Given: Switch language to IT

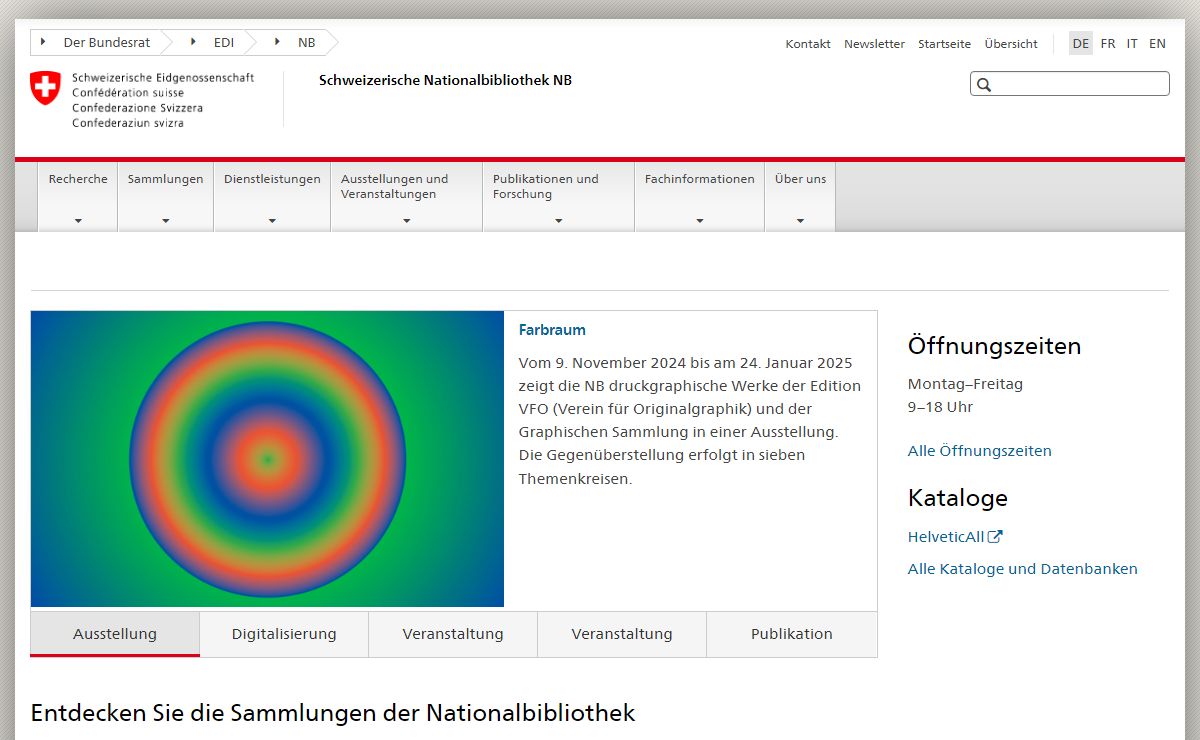Looking at the screenshot, I should point(1132,43).
